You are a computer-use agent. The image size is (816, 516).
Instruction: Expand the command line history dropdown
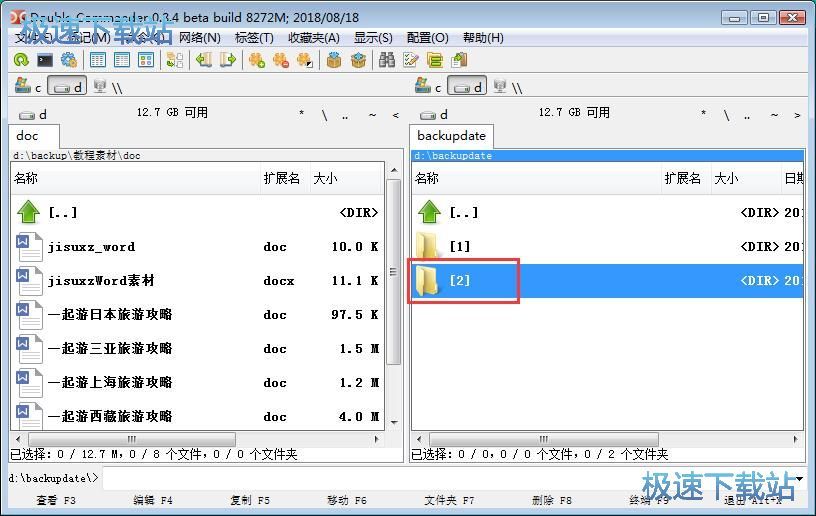coord(801,478)
